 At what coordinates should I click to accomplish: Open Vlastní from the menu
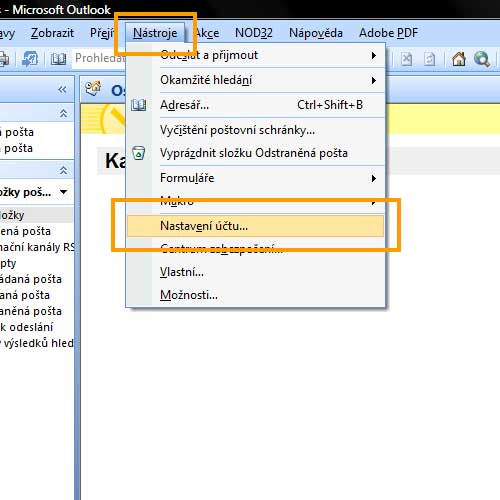point(255,272)
